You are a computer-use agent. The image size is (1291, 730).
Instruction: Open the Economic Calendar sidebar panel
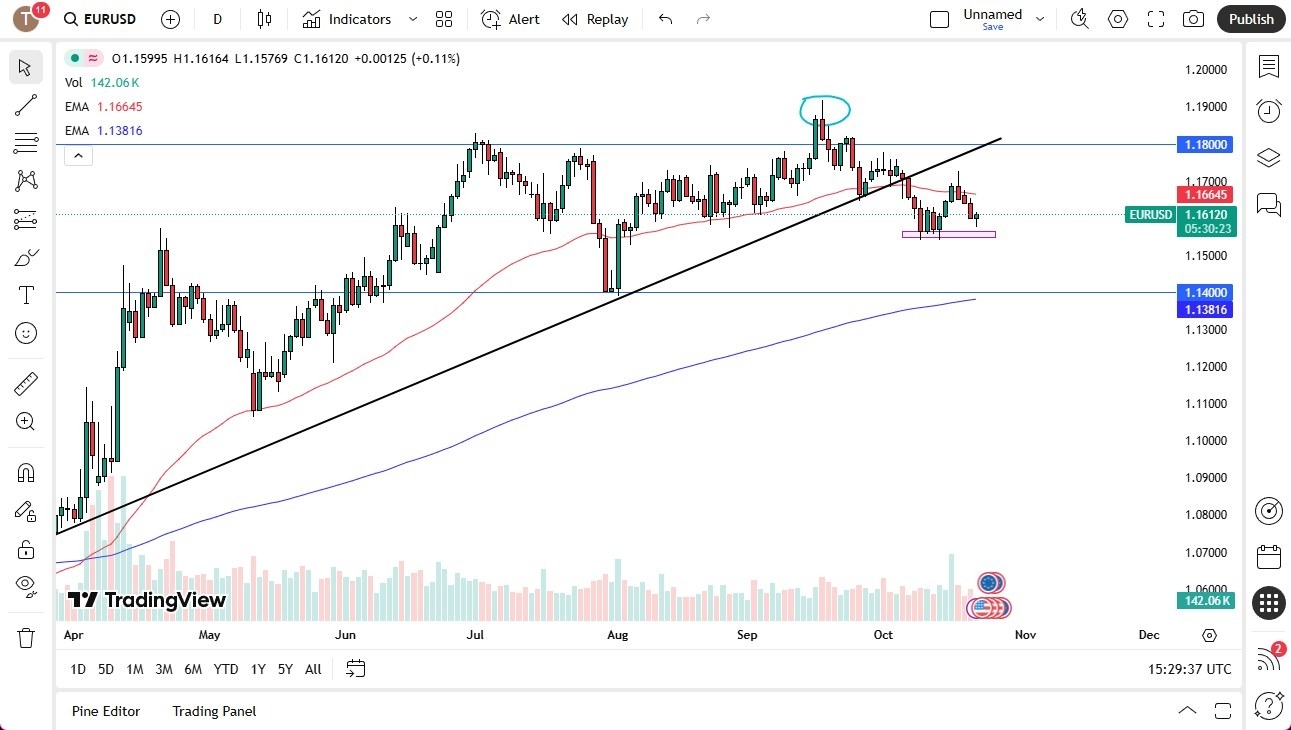point(1269,557)
